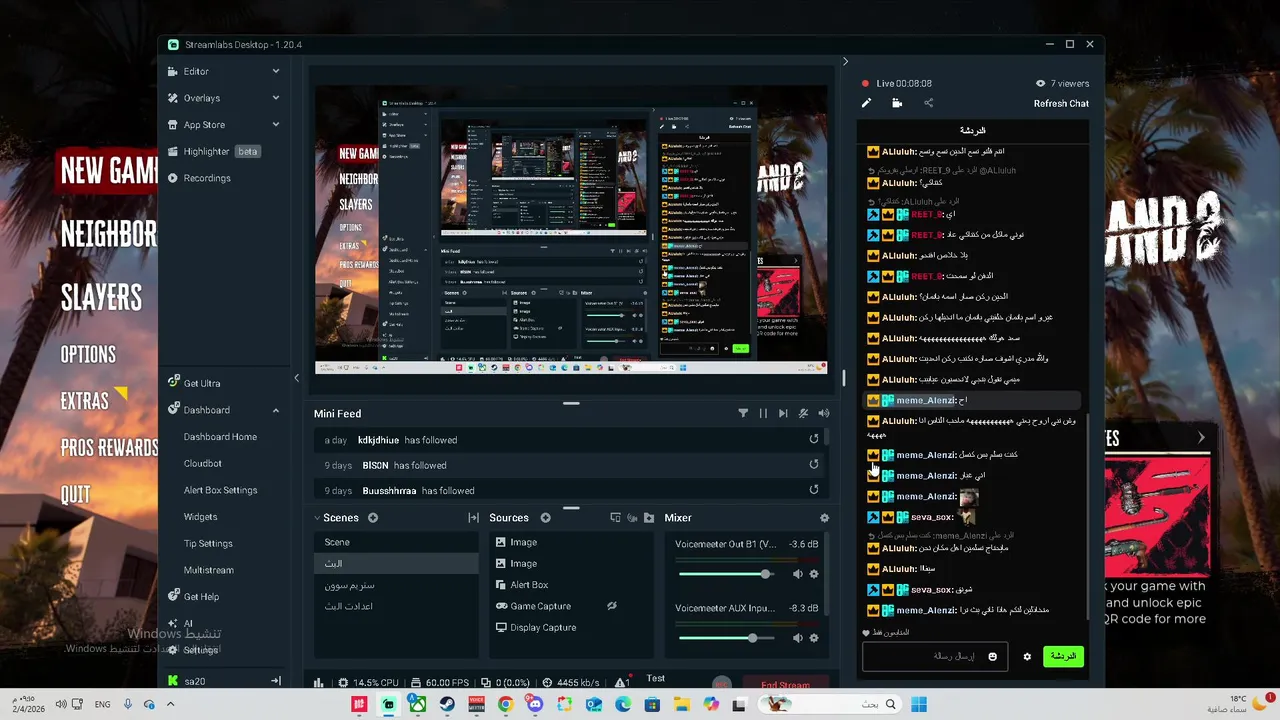Adjust the Voicemeeter AUX Input volume slider

726,638
